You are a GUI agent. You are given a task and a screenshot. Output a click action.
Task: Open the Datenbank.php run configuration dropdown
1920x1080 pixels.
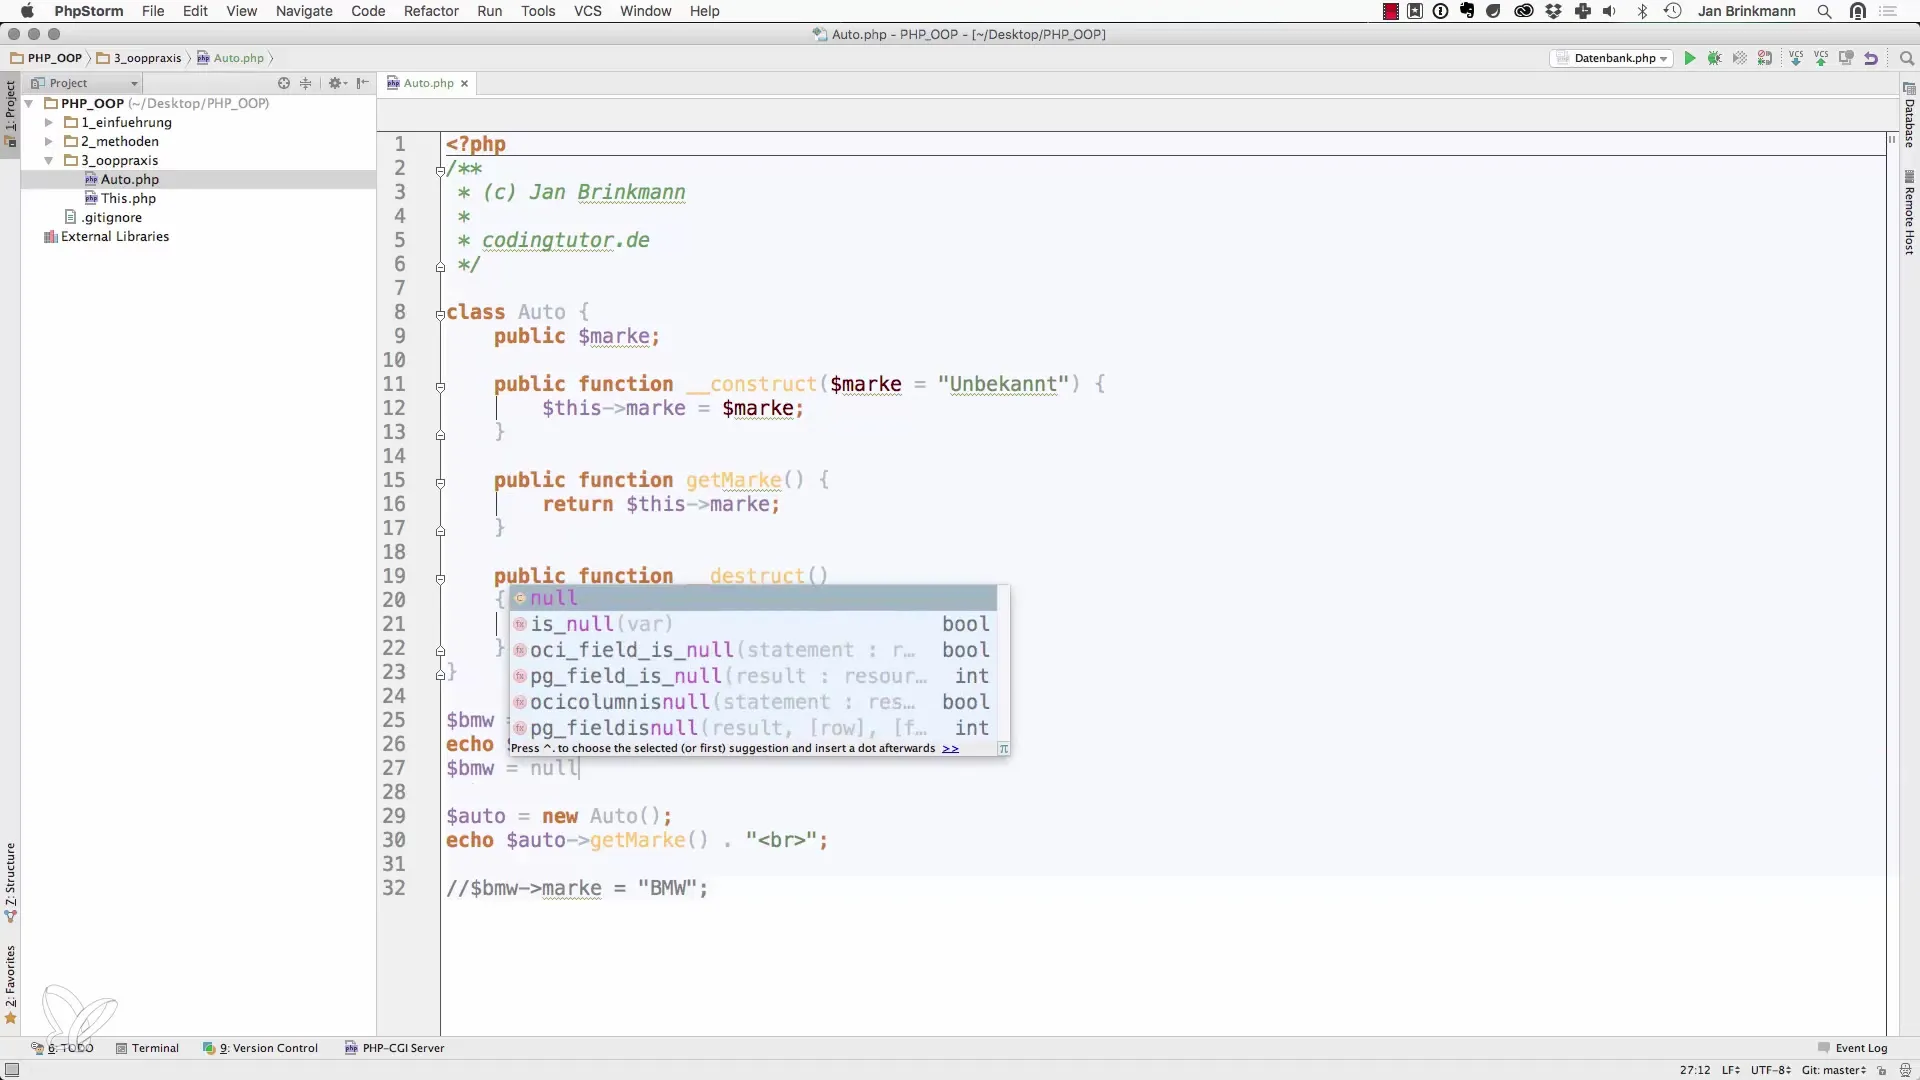coord(1613,58)
